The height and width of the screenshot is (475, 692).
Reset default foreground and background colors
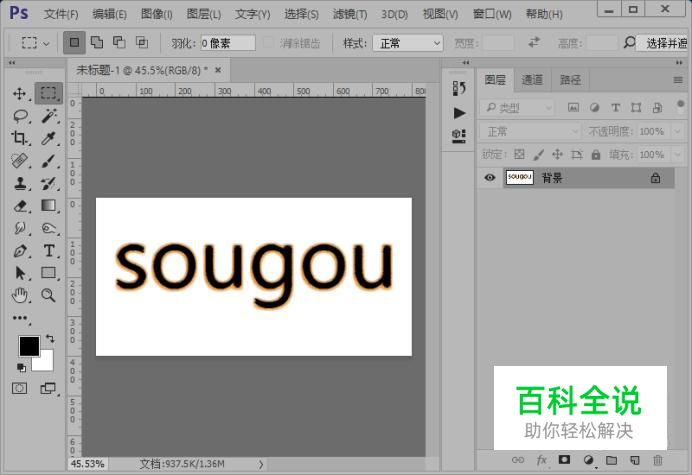pos(21,367)
